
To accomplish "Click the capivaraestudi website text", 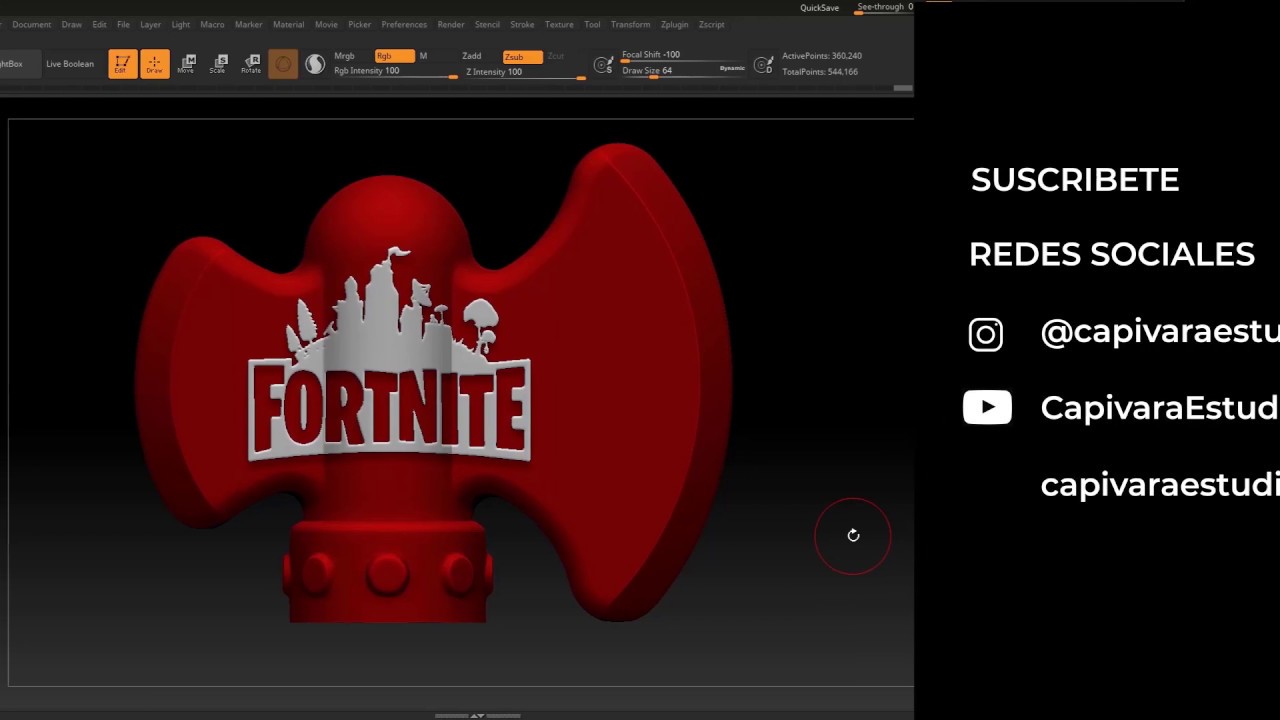I will [x=1160, y=485].
